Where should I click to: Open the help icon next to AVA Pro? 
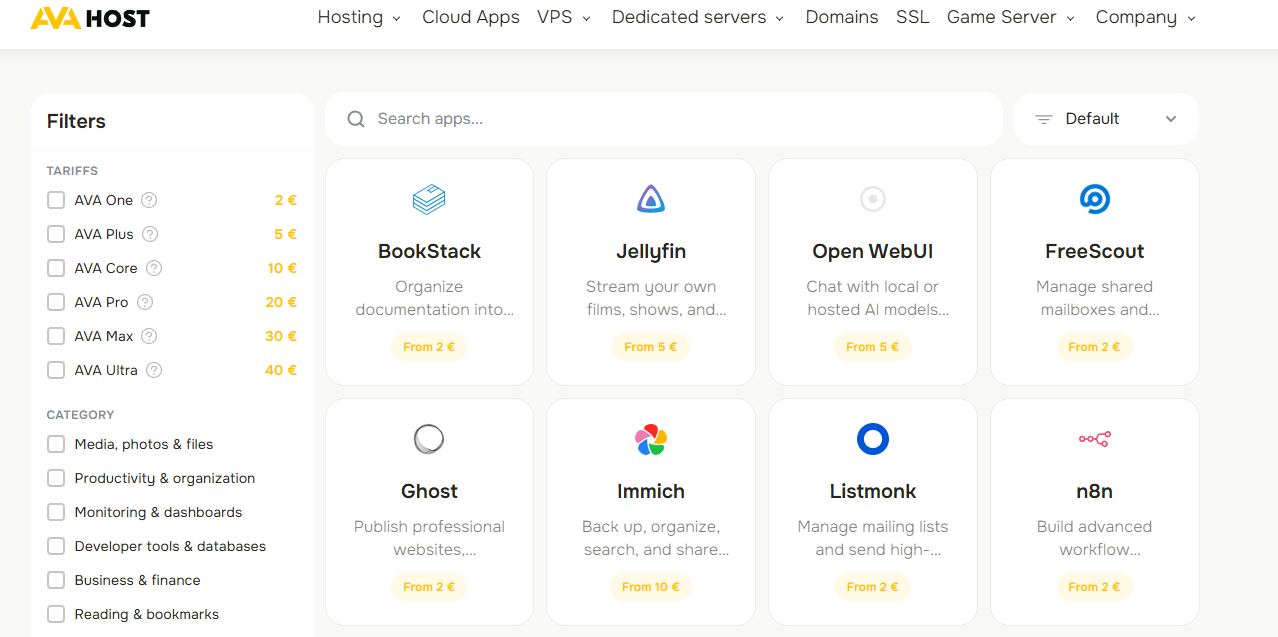coord(145,302)
